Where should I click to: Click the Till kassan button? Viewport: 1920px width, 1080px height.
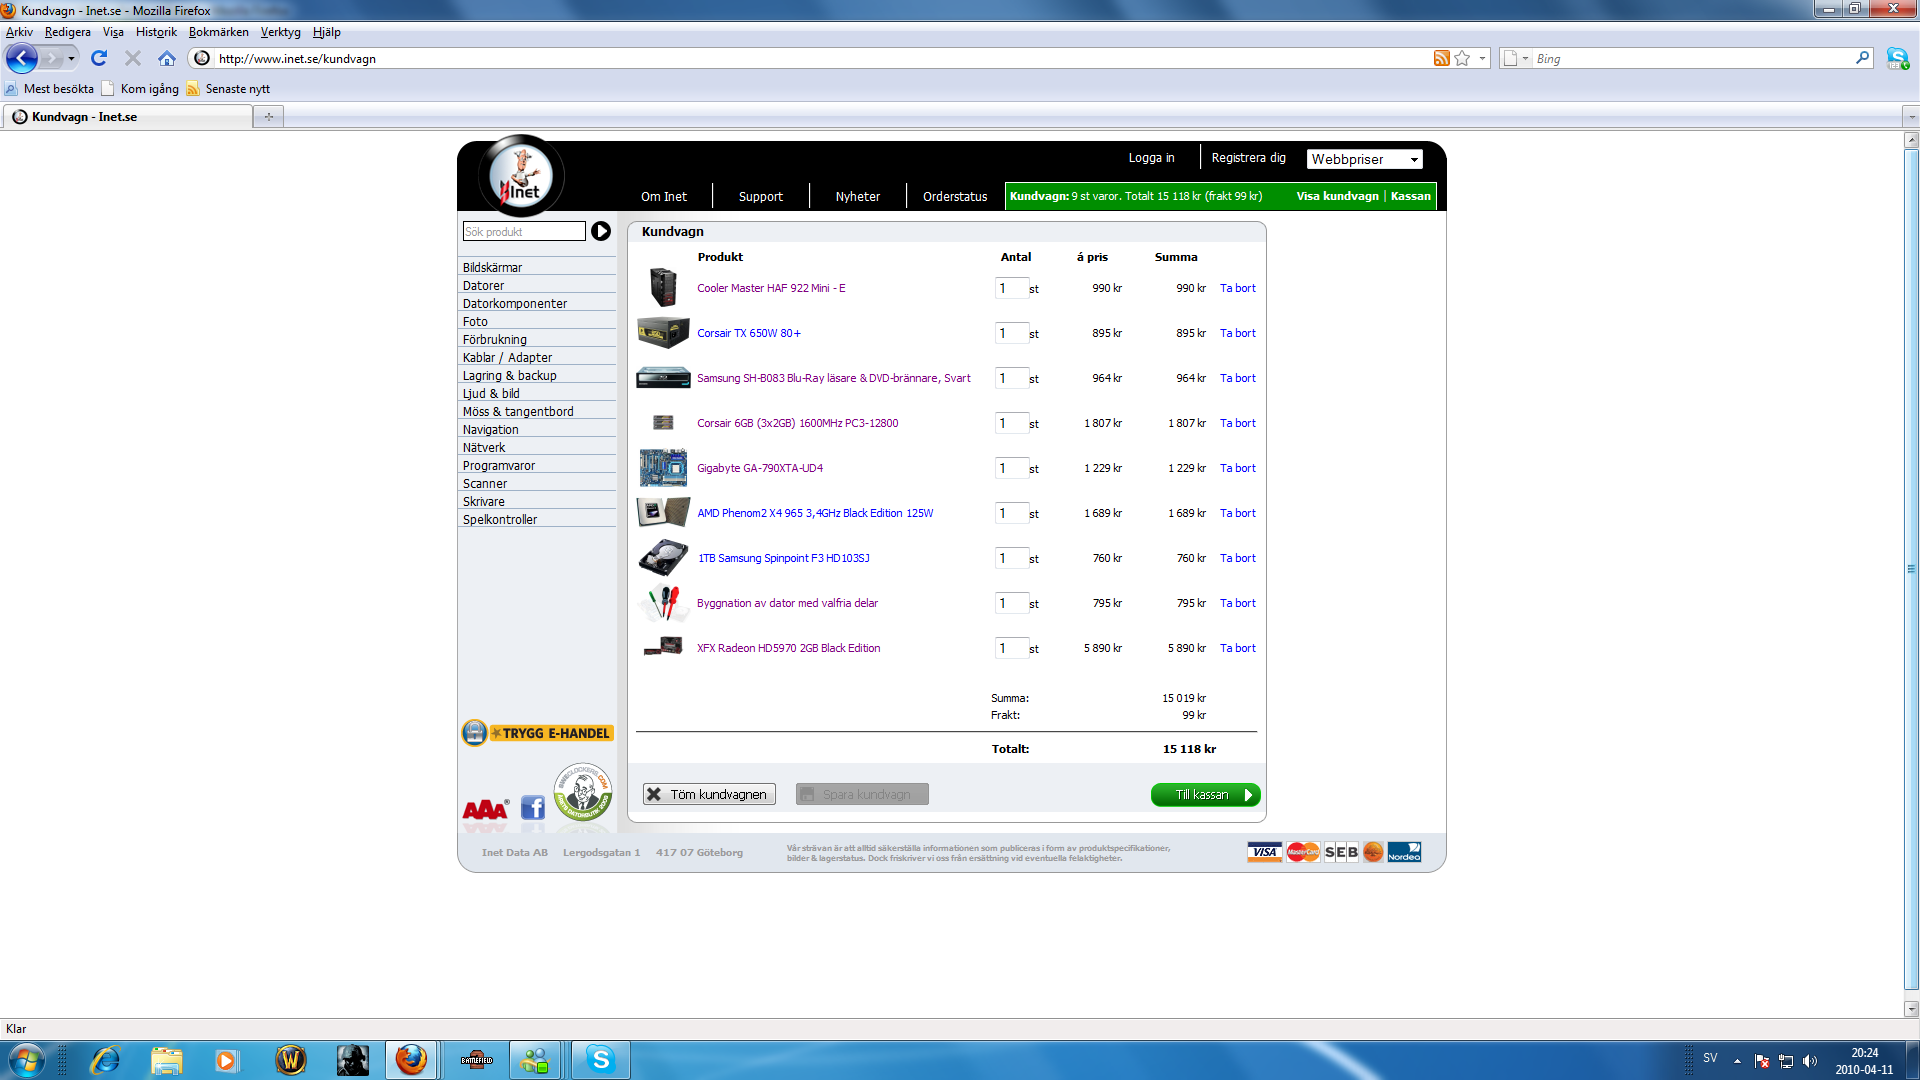[1205, 795]
